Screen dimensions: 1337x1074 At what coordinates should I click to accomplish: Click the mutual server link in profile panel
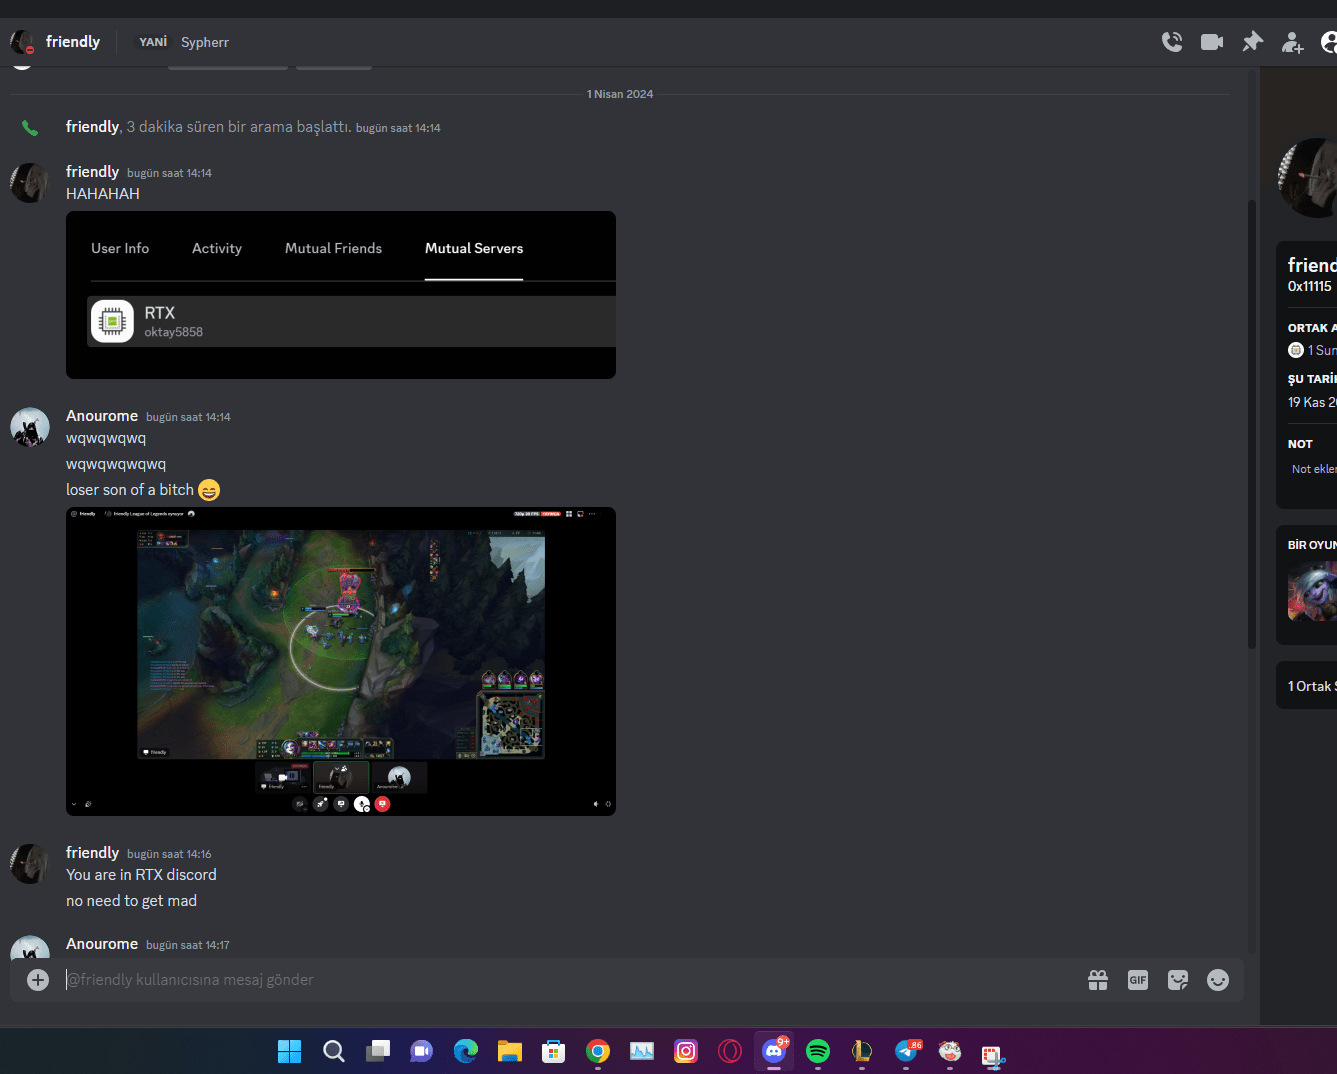point(1313,350)
